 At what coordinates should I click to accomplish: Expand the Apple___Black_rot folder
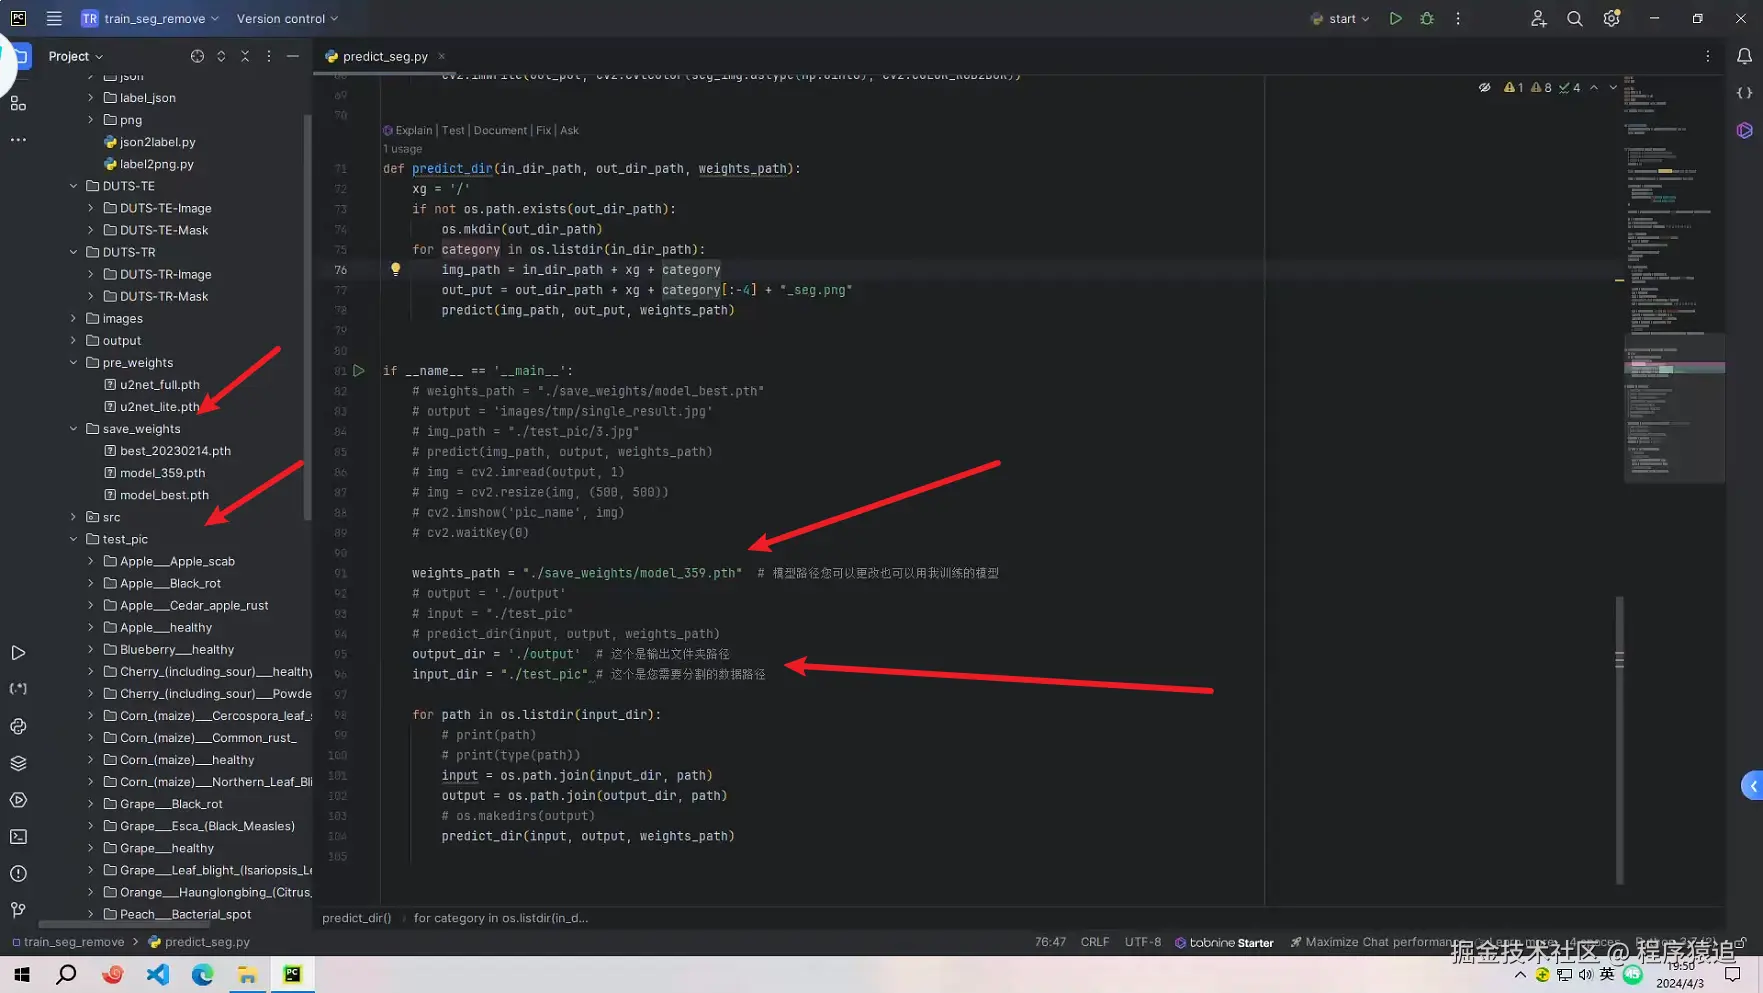click(91, 583)
